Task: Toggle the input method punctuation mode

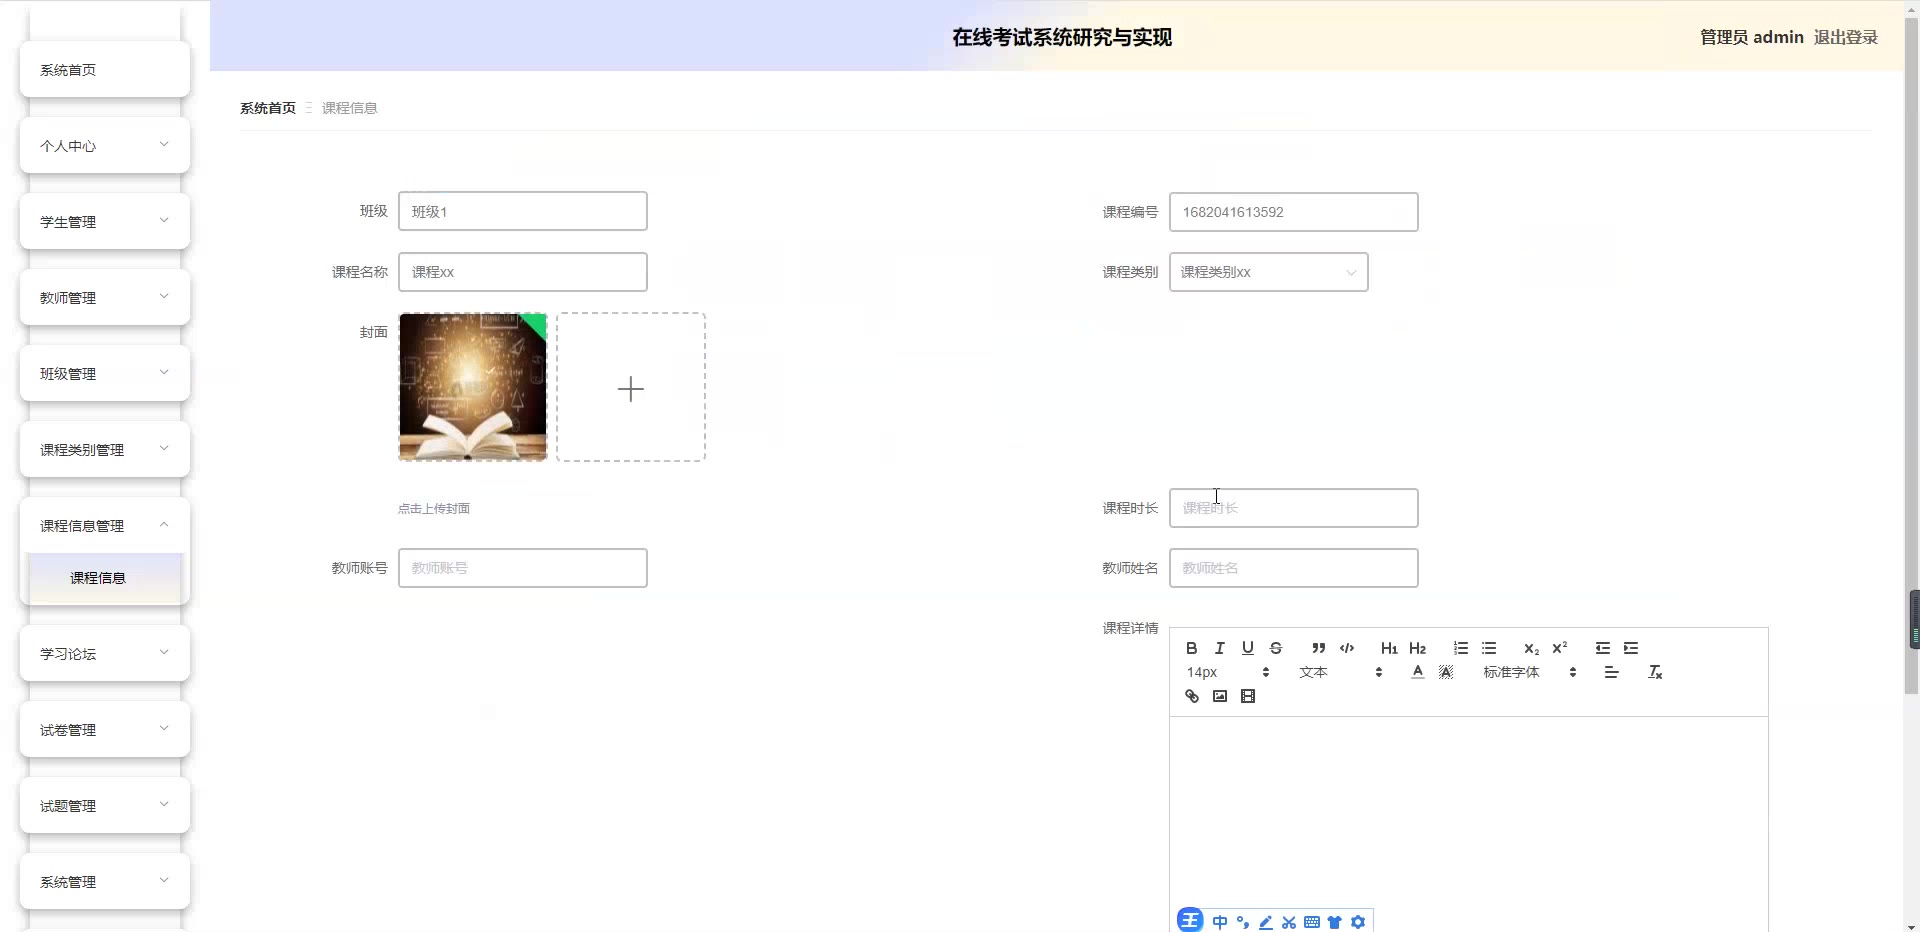Action: click(1242, 922)
